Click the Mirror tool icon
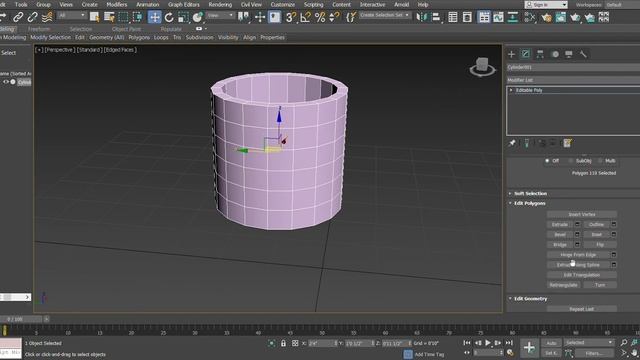The height and width of the screenshot is (360, 640). coord(421,17)
